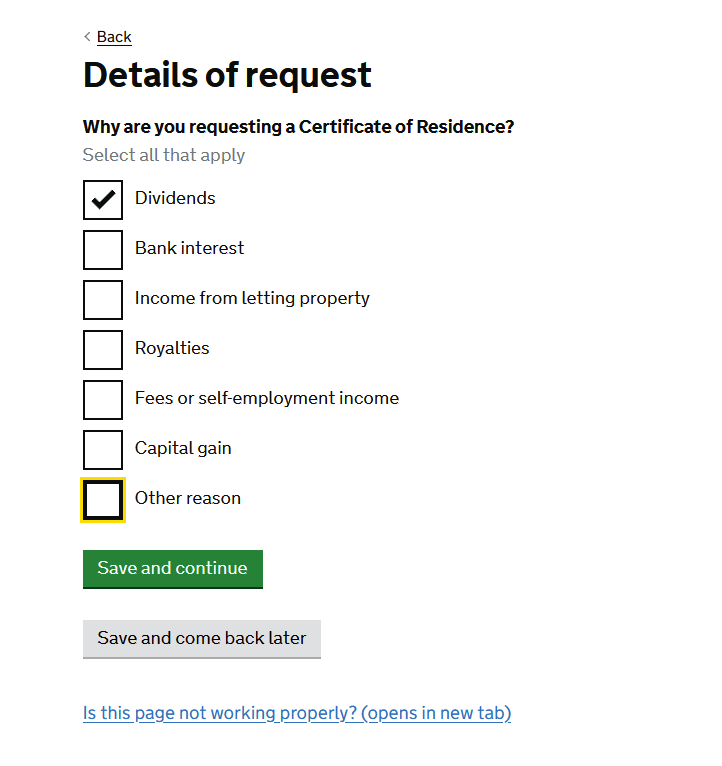Click the 'Royalties' label text
The height and width of the screenshot is (766, 722).
tap(172, 348)
